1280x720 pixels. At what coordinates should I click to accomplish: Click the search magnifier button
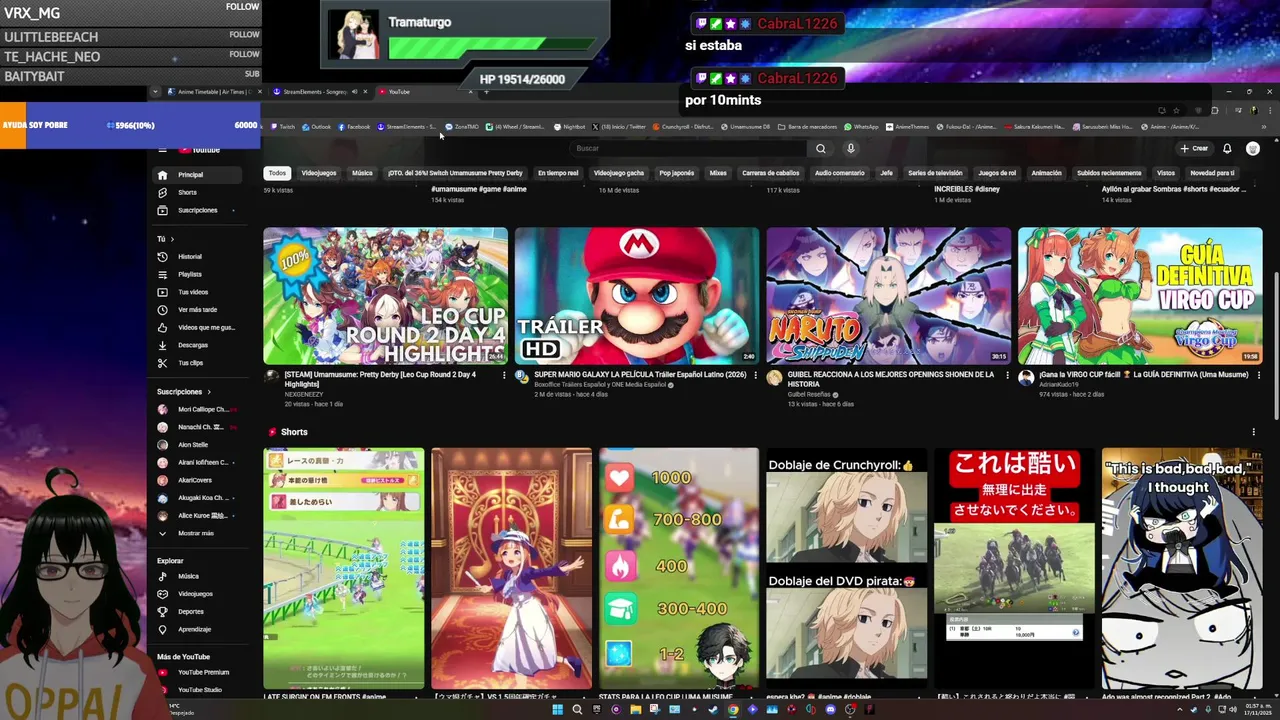pyautogui.click(x=820, y=148)
